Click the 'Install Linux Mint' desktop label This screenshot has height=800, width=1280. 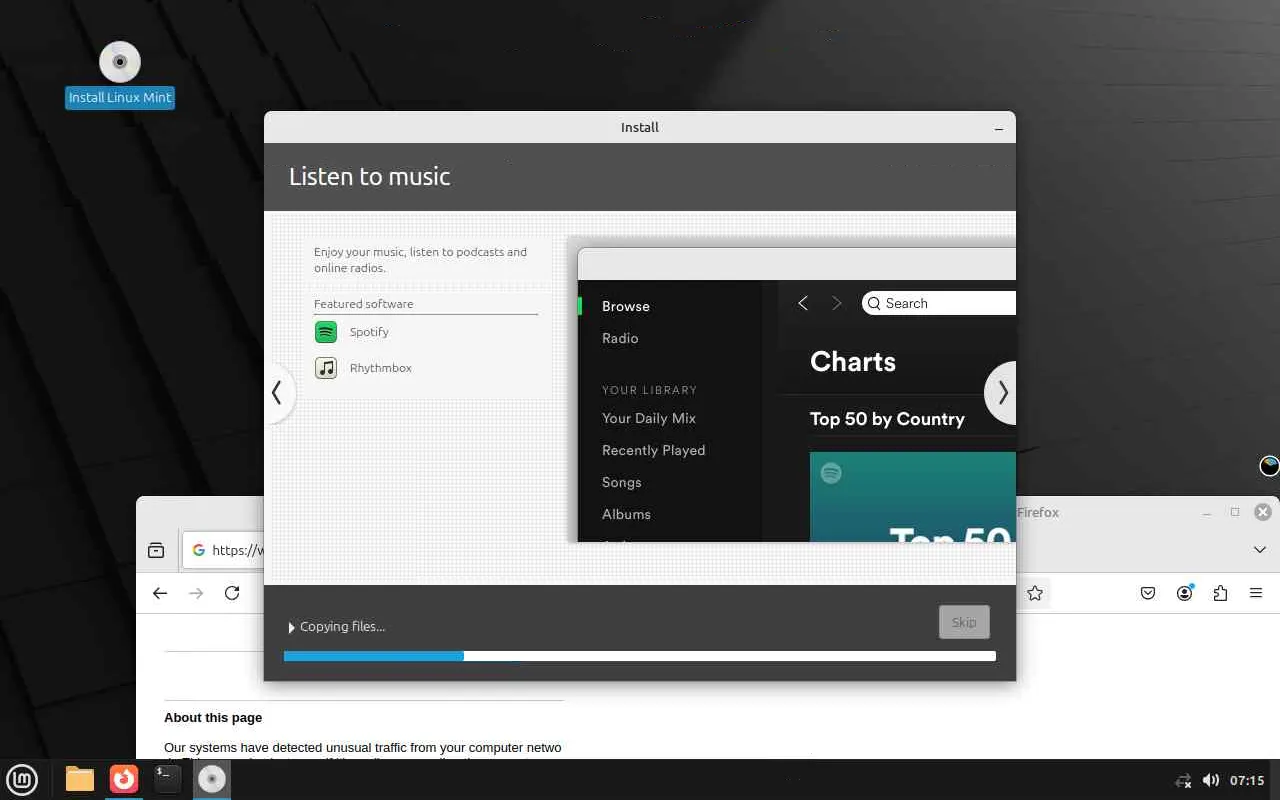(120, 97)
